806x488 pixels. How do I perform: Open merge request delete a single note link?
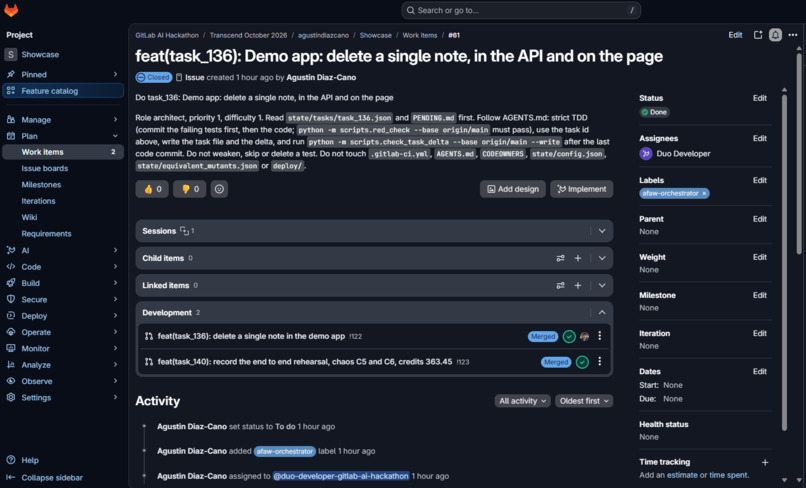pyautogui.click(x=251, y=336)
